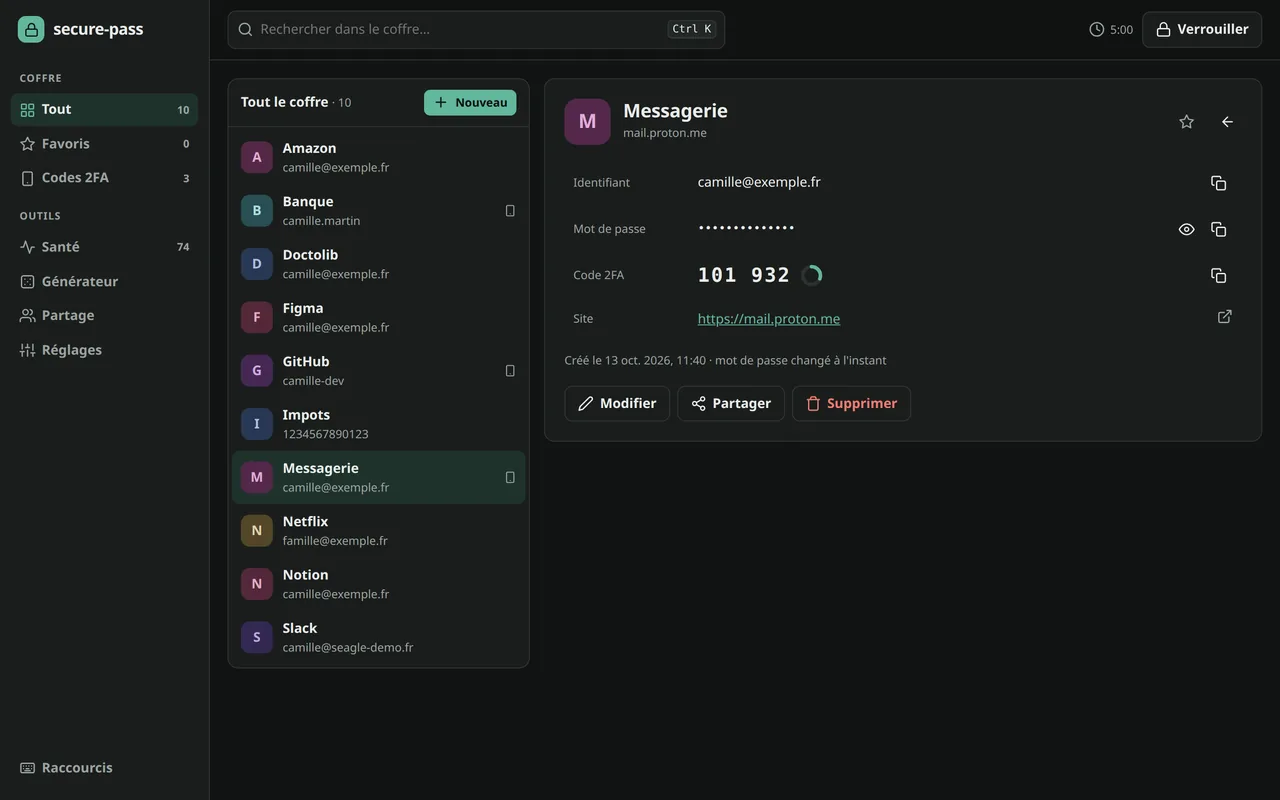
Task: Copy the Identifiant camille@exemple.fr value
Action: click(1218, 183)
